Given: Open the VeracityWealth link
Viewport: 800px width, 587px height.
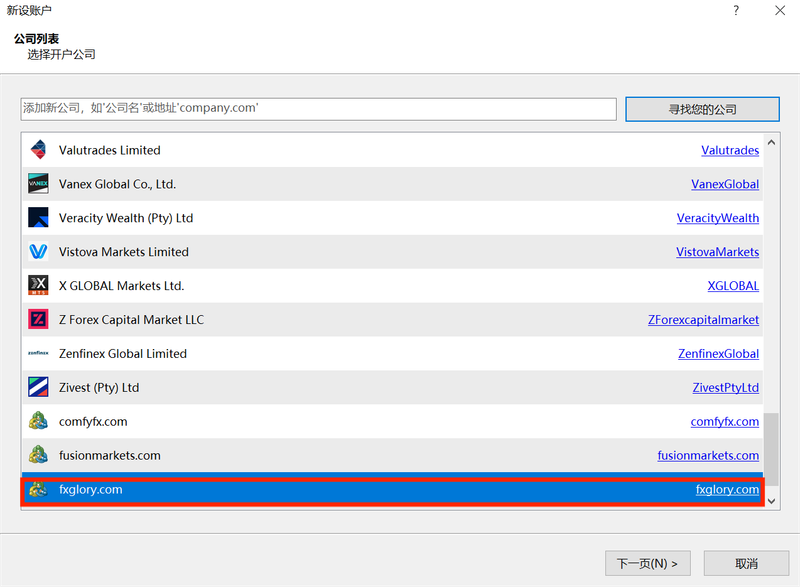Looking at the screenshot, I should (717, 218).
